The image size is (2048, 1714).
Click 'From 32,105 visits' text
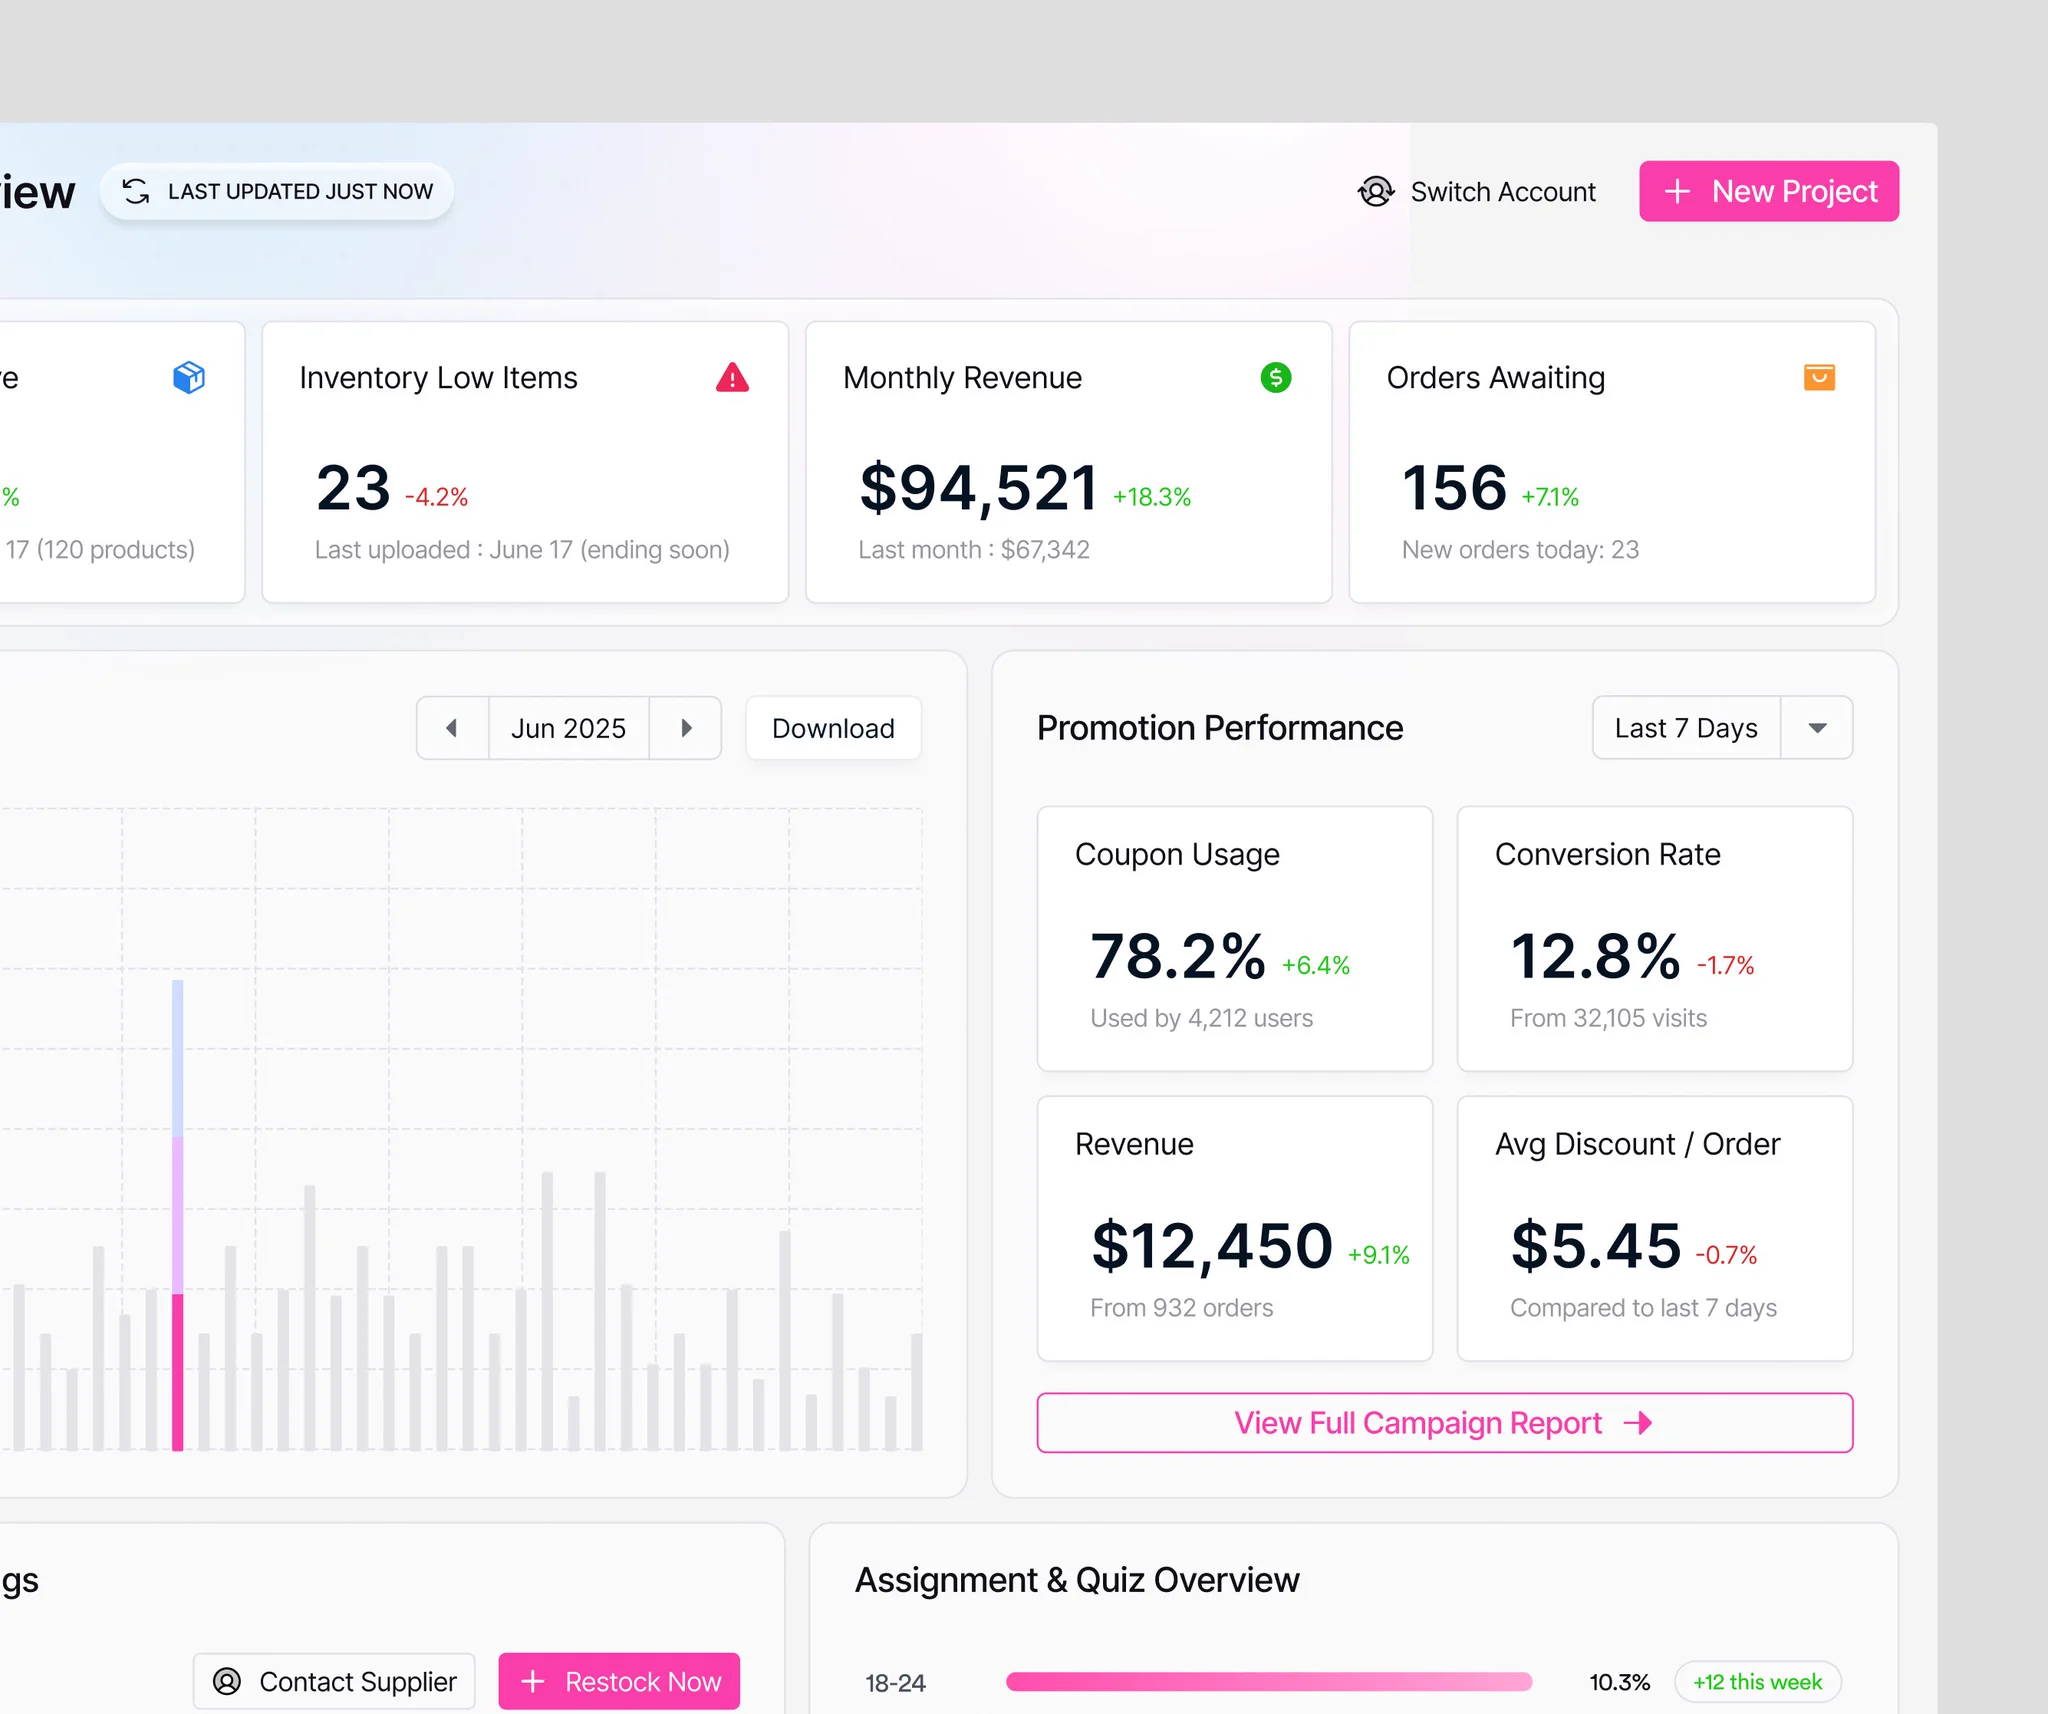(x=1608, y=1018)
